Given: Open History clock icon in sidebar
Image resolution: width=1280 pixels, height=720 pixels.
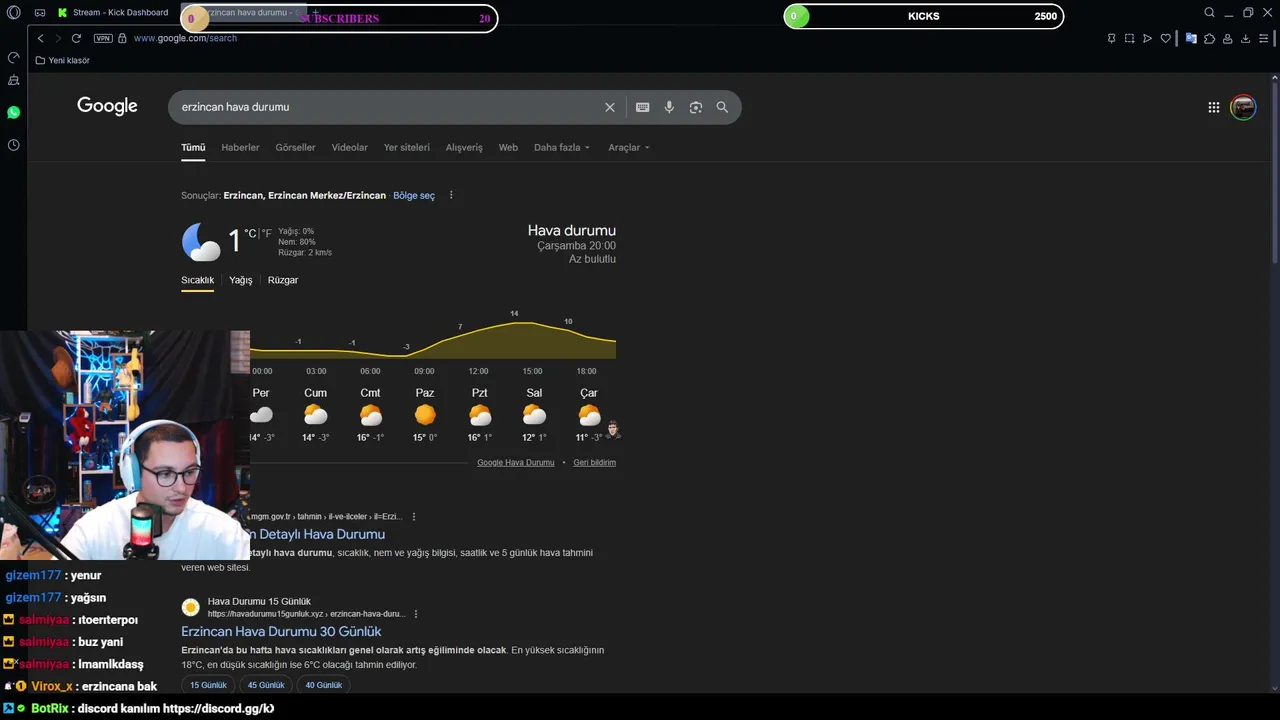Looking at the screenshot, I should [13, 145].
